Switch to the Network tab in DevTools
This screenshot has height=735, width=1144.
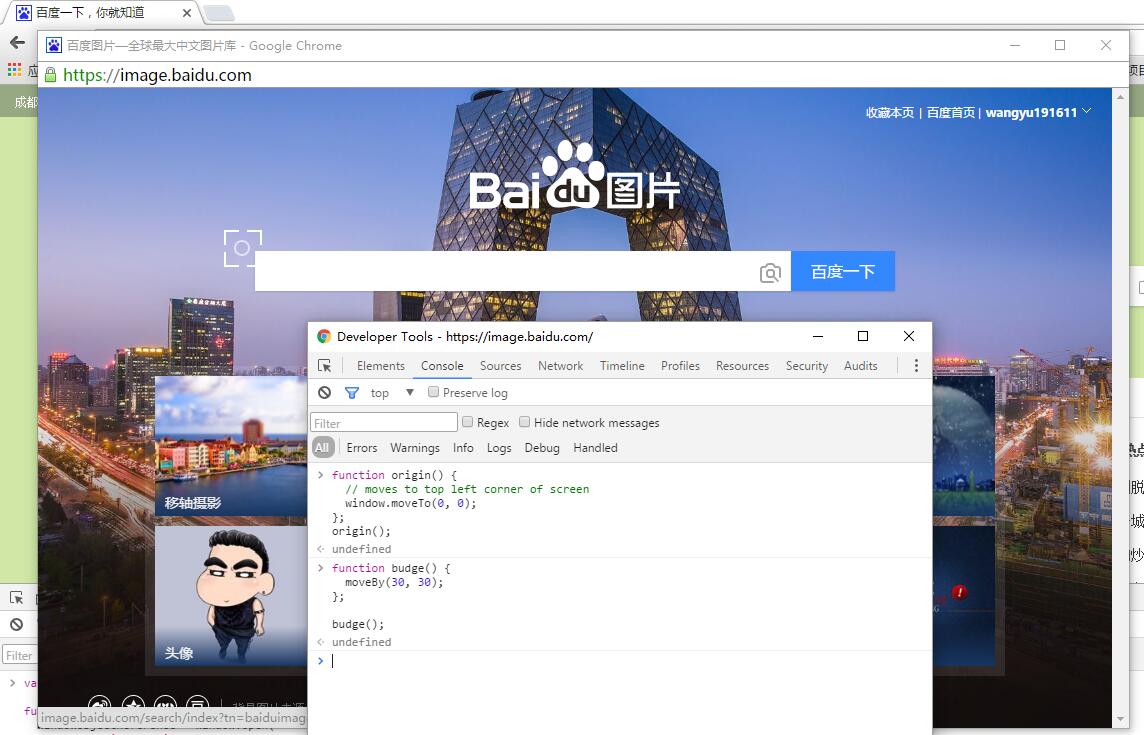point(560,365)
